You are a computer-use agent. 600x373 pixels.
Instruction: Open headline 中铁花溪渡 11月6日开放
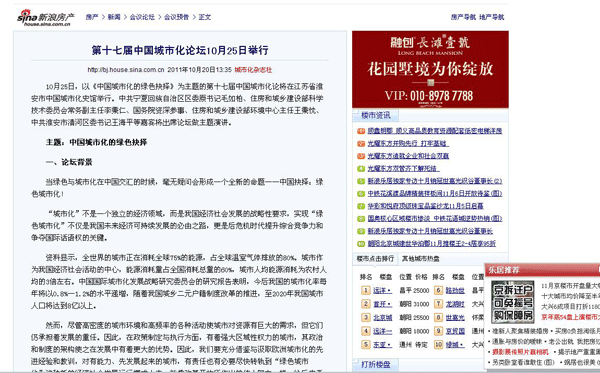(435, 193)
